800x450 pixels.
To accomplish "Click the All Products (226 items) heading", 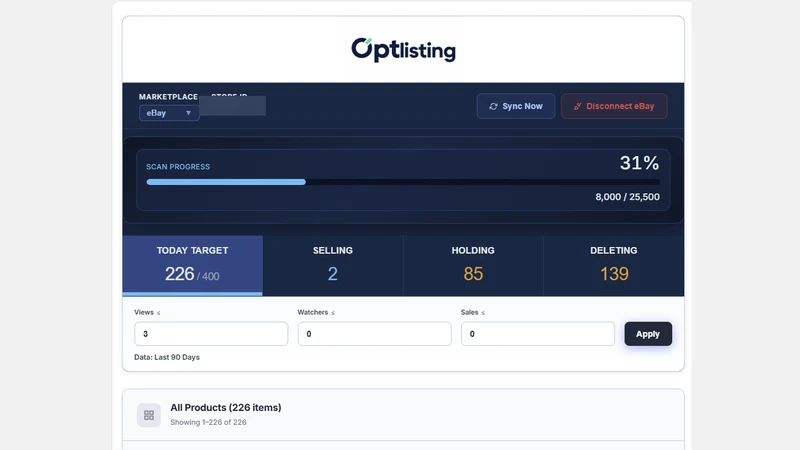I will [x=226, y=408].
